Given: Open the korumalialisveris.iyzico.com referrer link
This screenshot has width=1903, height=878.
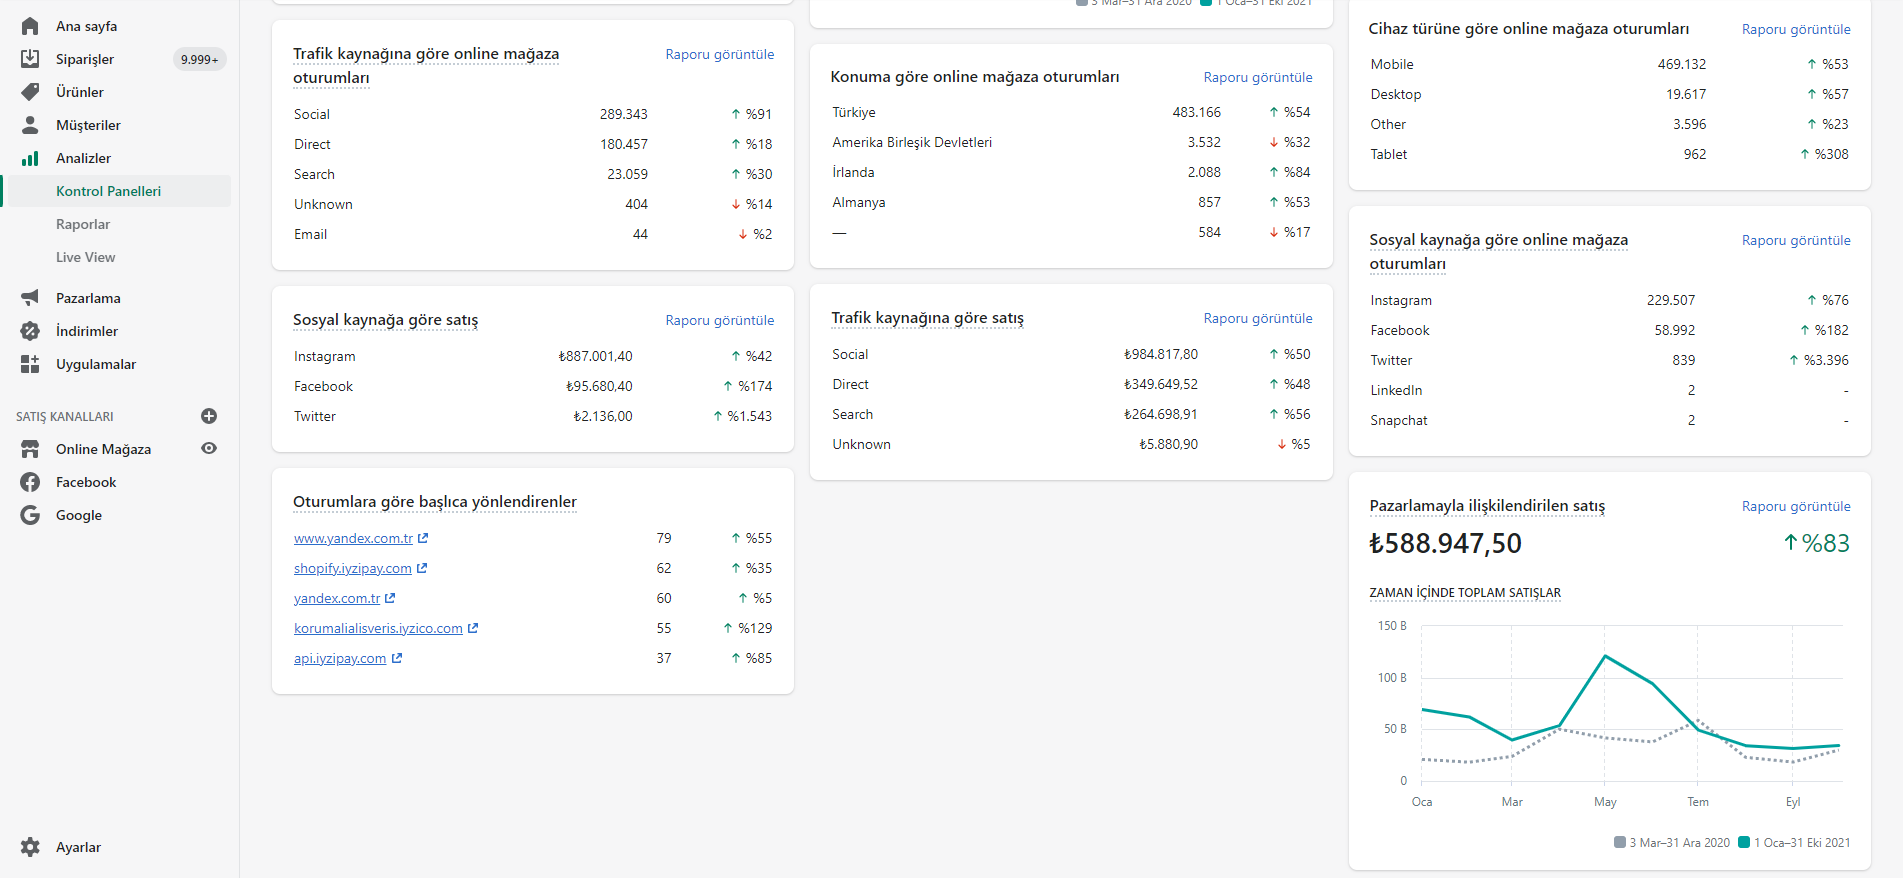Looking at the screenshot, I should click(x=378, y=628).
